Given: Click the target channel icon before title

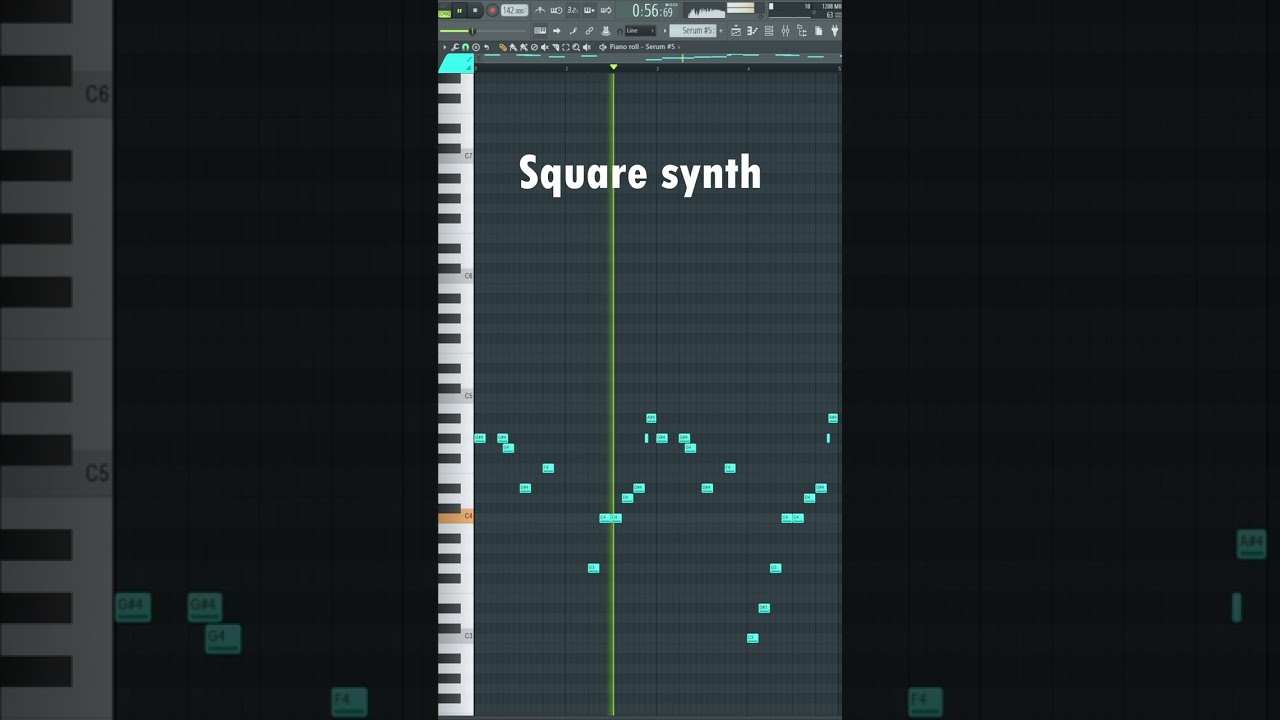Looking at the screenshot, I should pos(602,47).
